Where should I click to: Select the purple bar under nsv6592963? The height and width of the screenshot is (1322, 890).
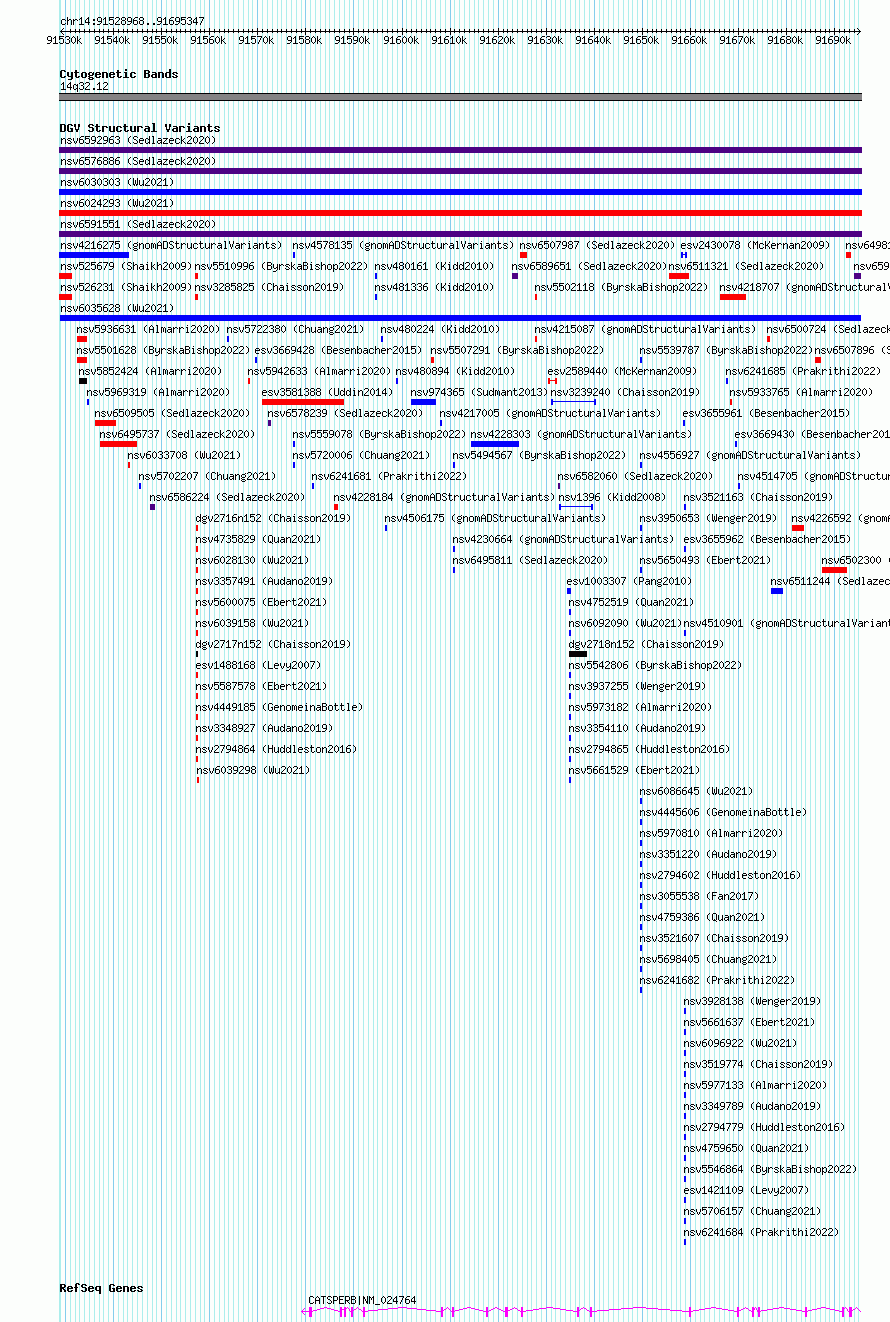(x=460, y=150)
